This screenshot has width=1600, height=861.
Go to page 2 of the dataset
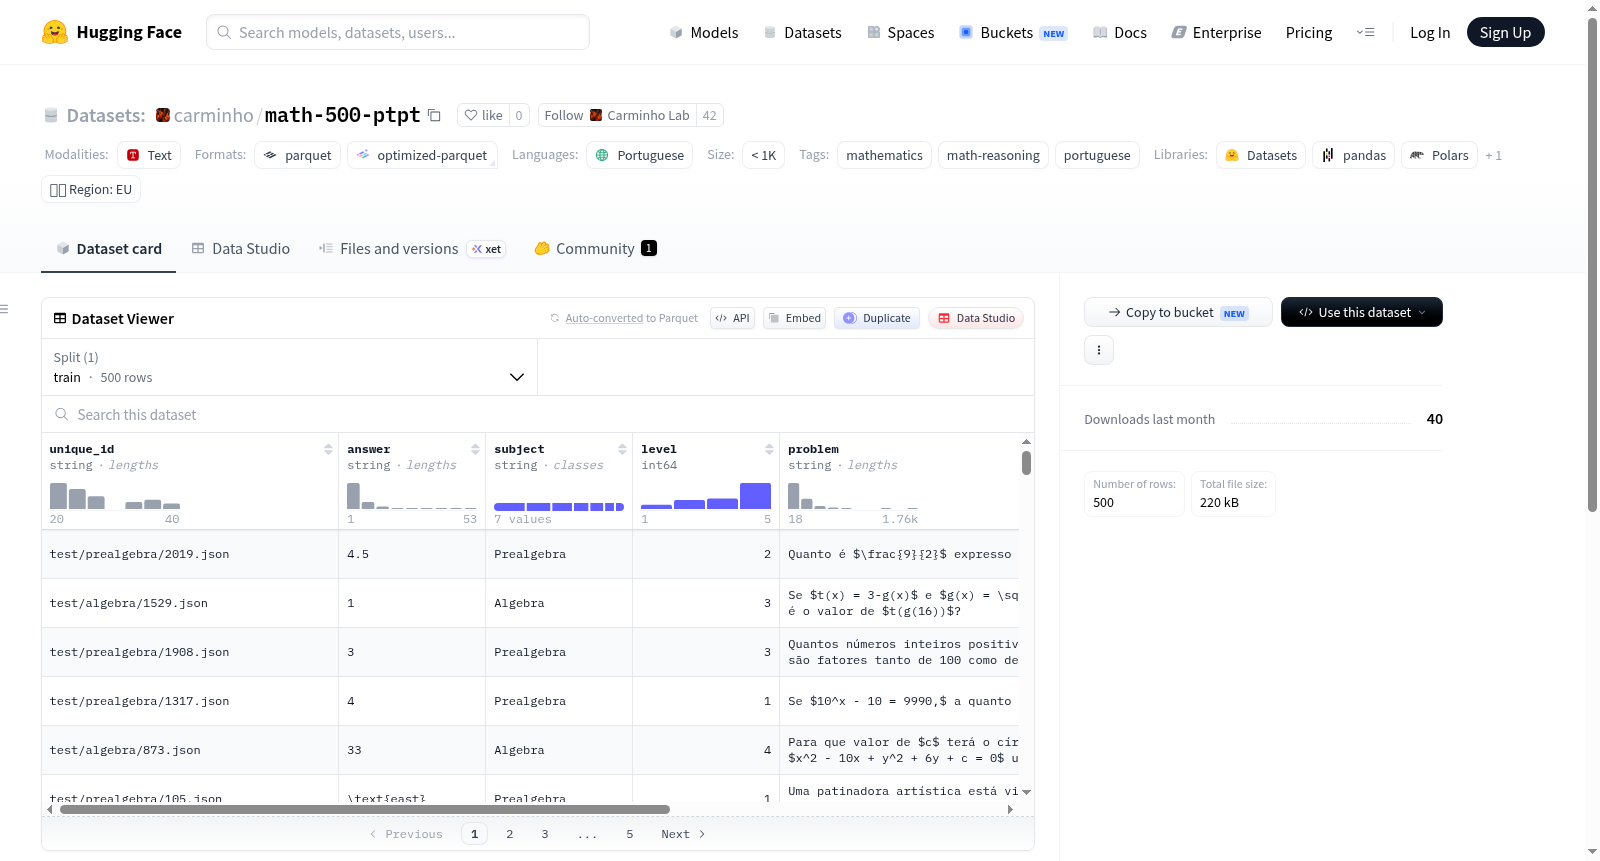[x=510, y=834]
